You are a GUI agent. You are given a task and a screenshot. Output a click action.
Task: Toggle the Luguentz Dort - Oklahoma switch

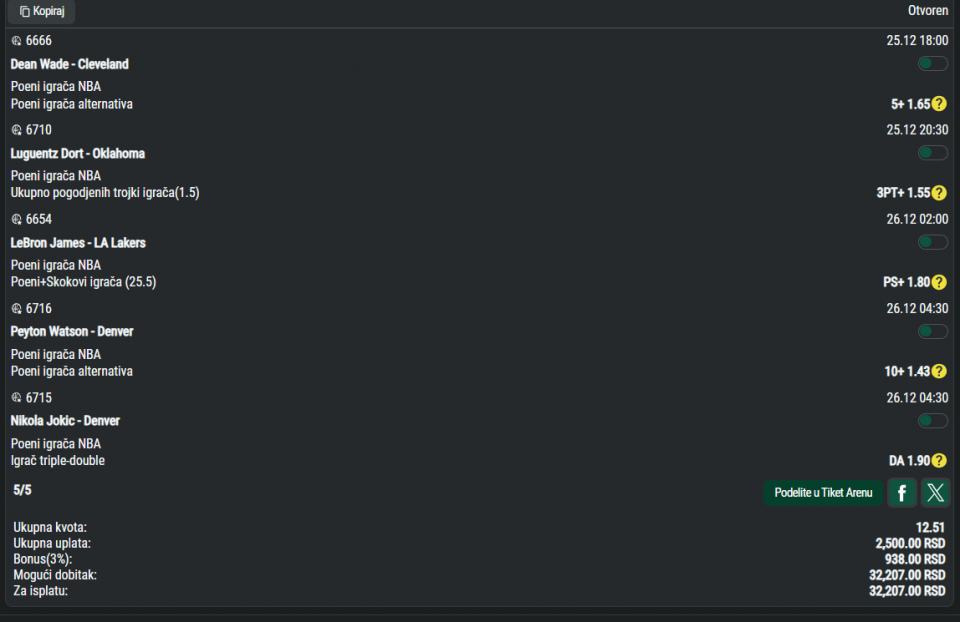coord(933,153)
